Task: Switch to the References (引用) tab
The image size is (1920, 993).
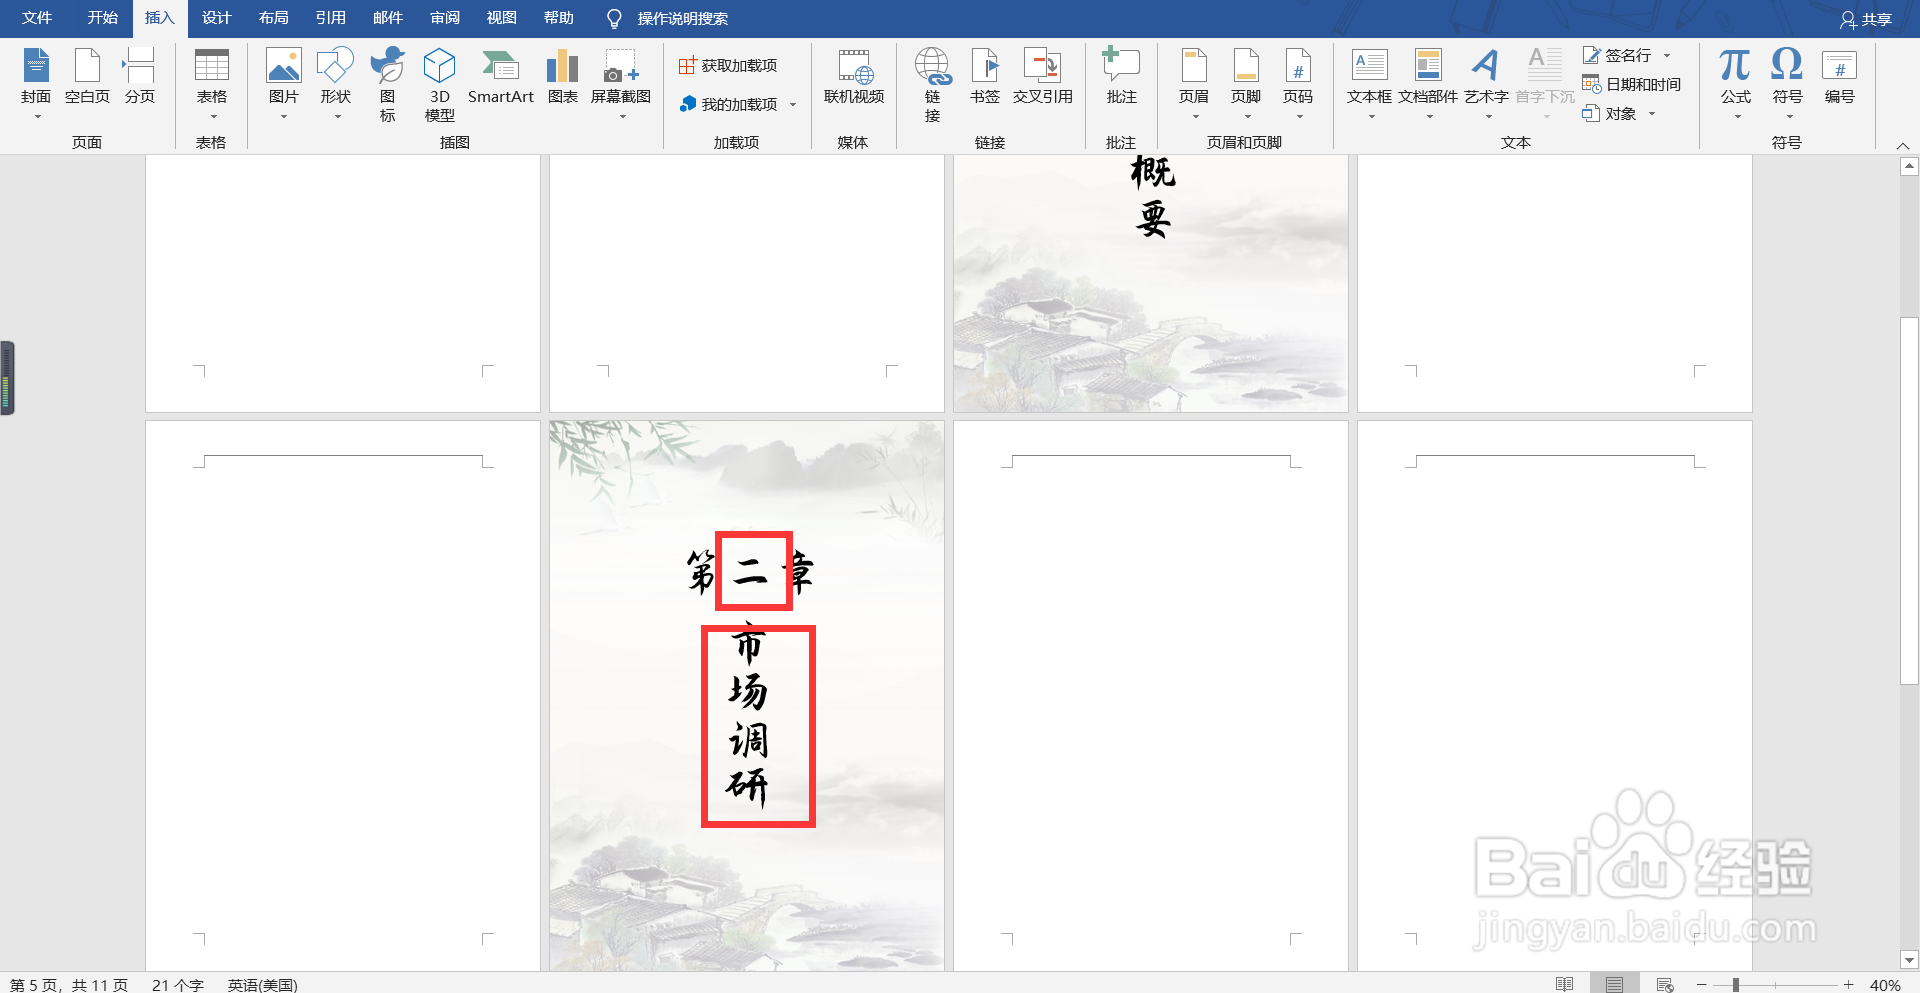Action: click(330, 18)
